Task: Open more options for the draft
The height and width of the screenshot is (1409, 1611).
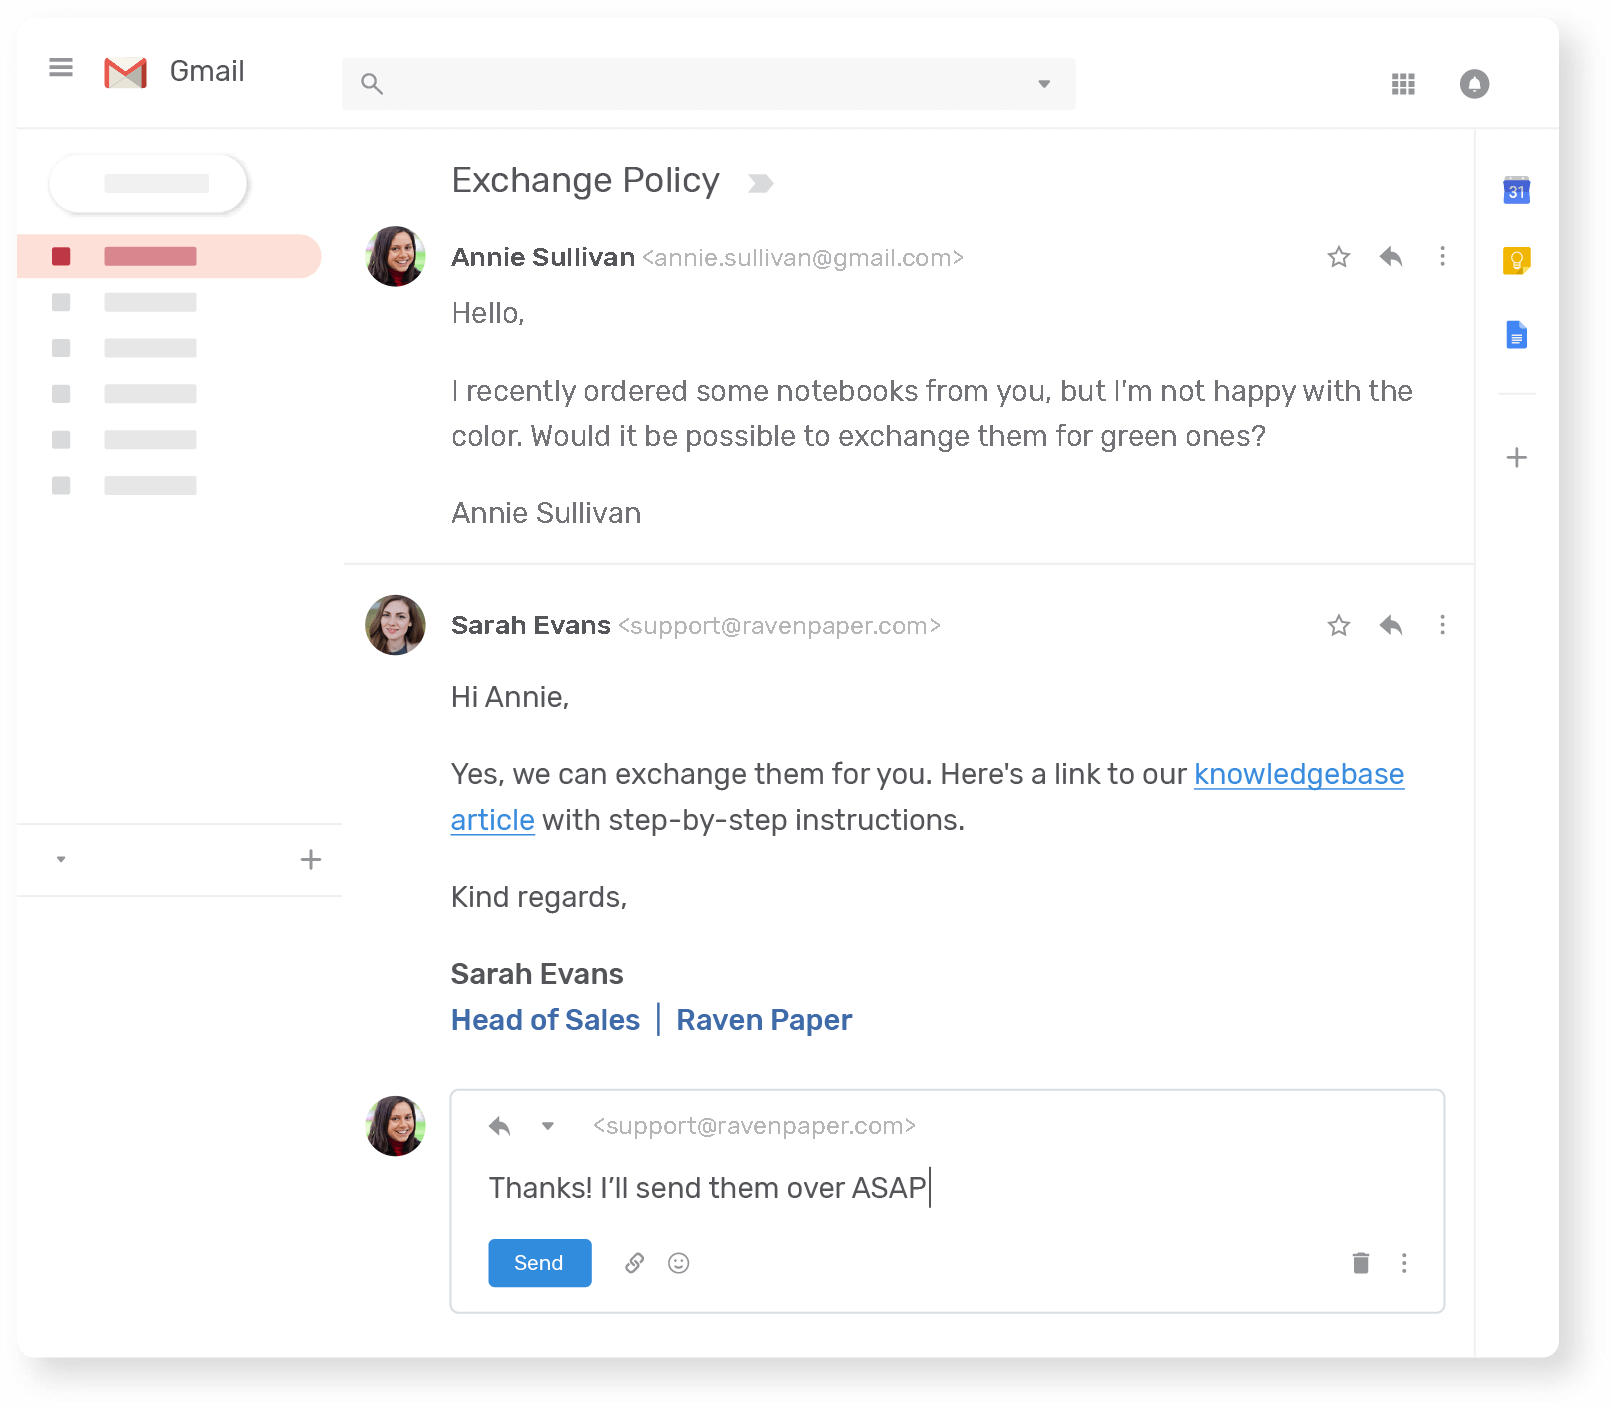Action: pos(1404,1263)
